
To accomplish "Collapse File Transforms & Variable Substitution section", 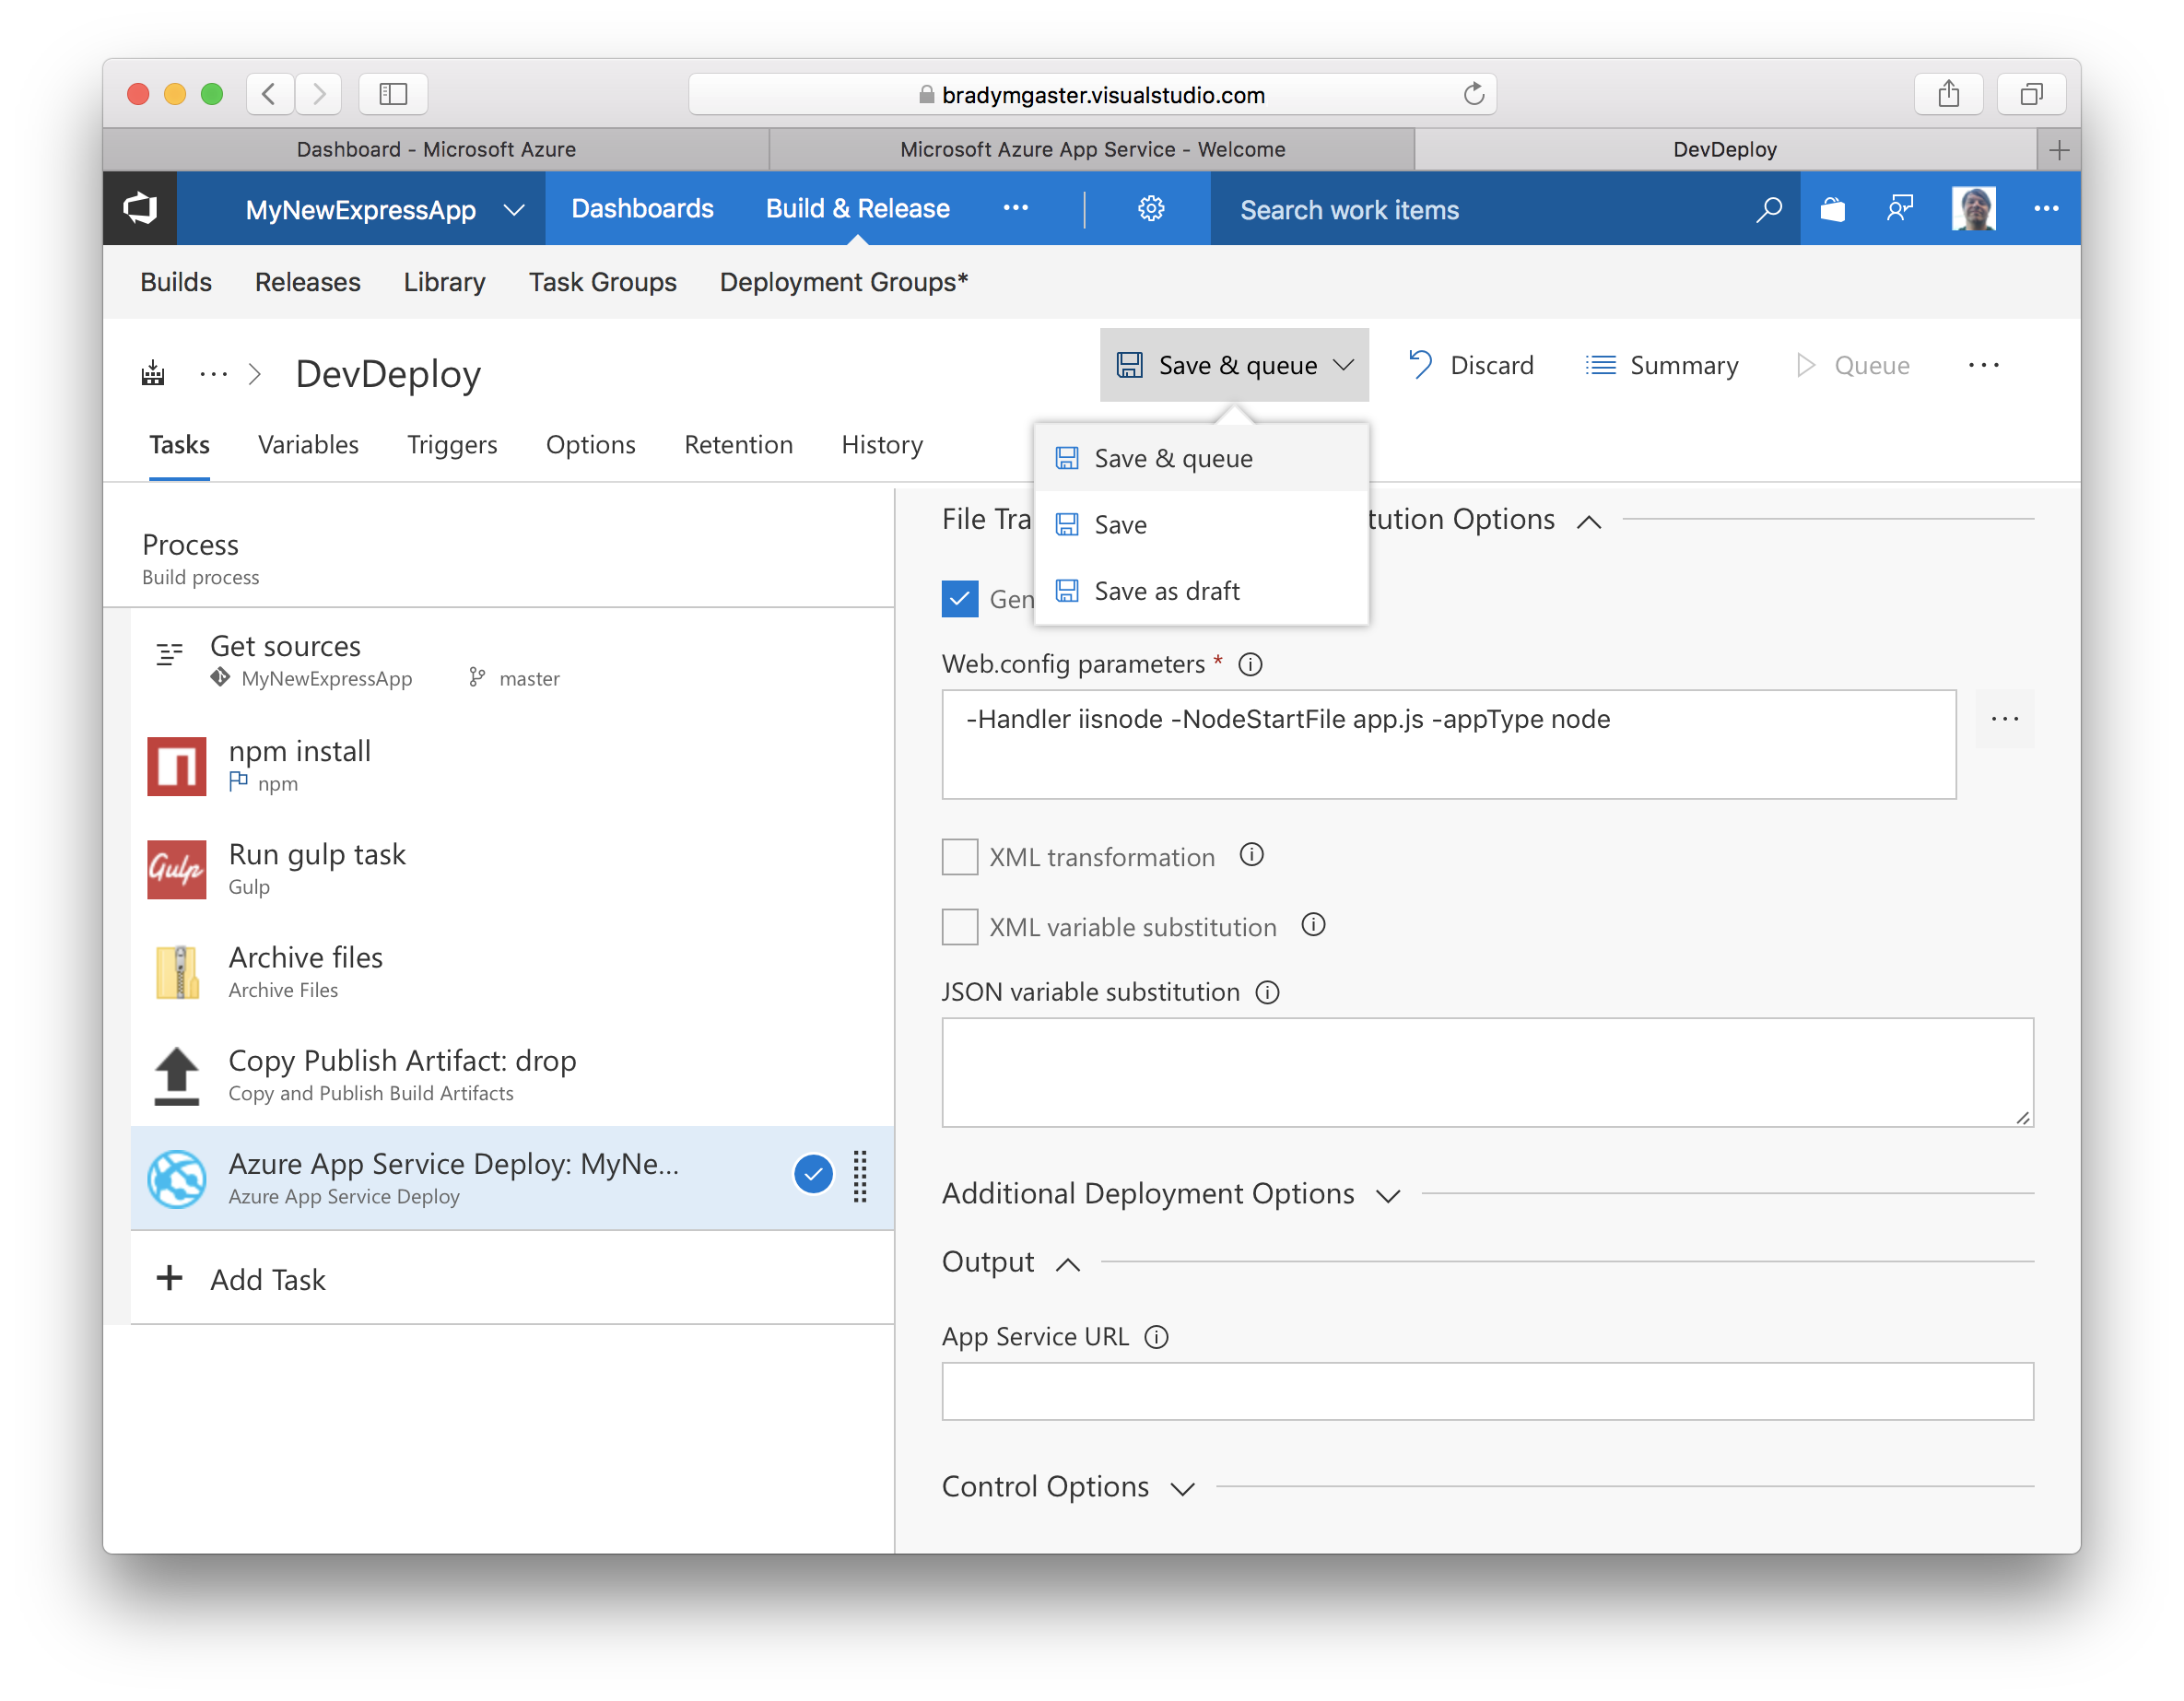I will [1589, 521].
